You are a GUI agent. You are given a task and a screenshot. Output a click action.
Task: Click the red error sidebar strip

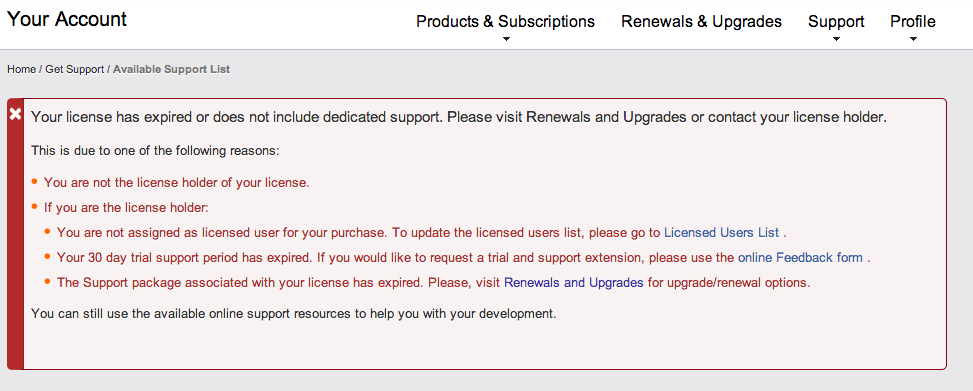pyautogui.click(x=16, y=233)
